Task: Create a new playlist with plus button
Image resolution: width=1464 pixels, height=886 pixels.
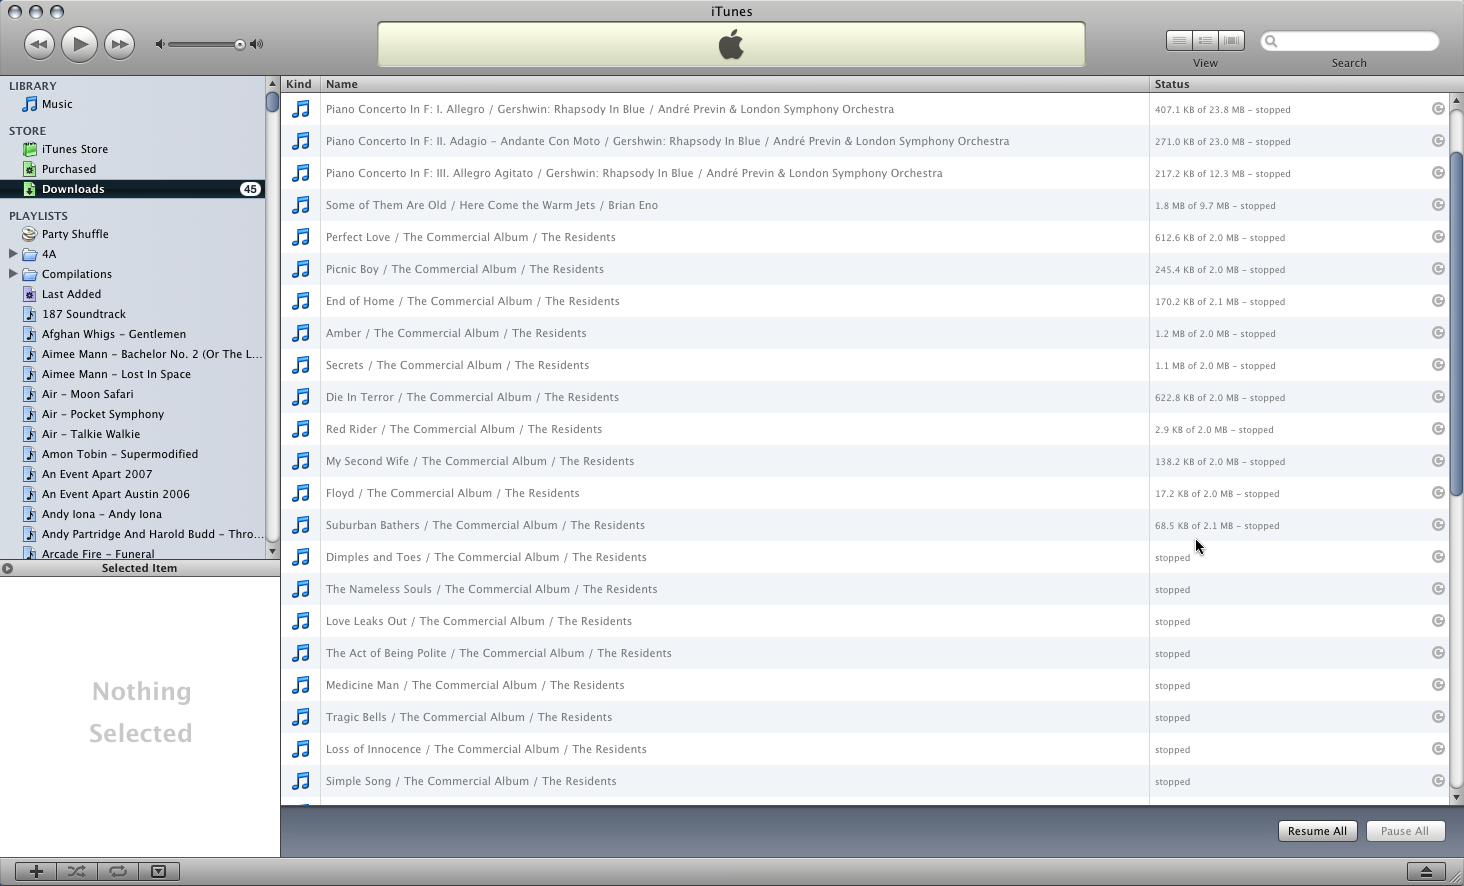Action: pos(36,871)
